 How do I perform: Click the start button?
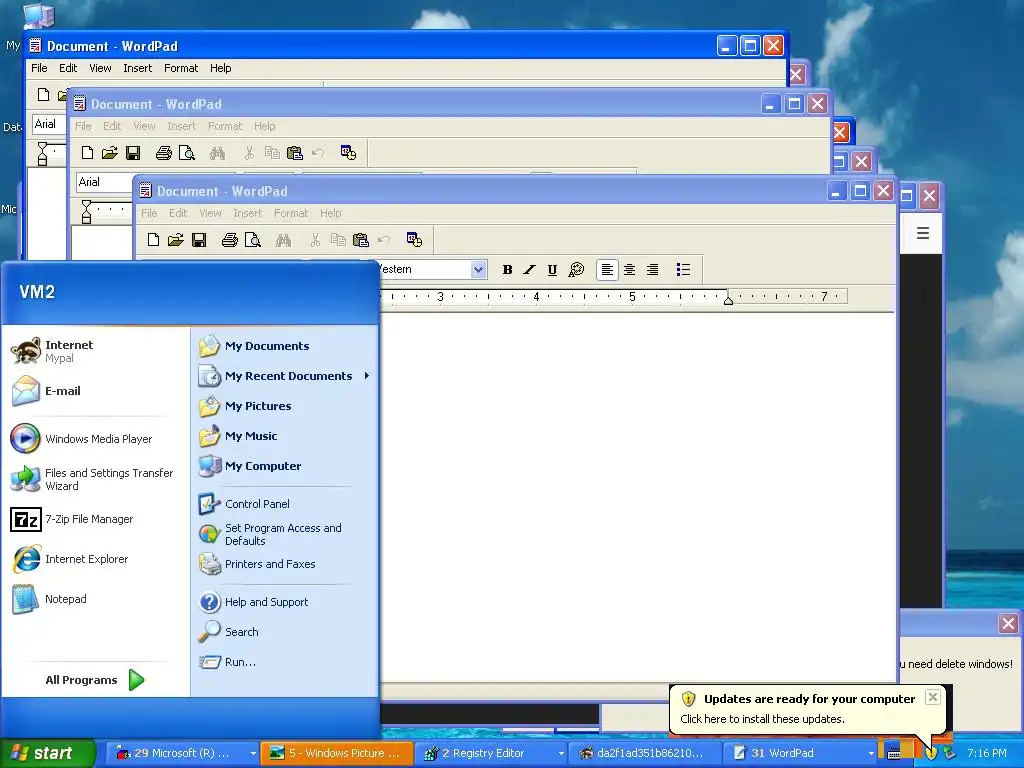point(46,753)
